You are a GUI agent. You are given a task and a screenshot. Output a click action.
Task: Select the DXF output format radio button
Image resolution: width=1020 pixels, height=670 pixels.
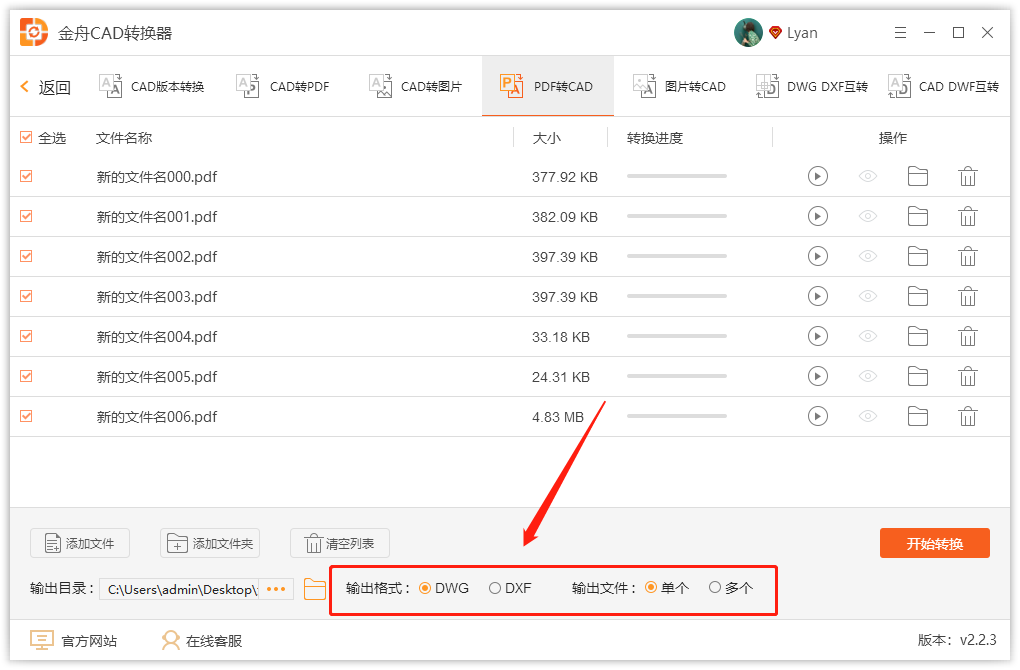click(x=495, y=588)
